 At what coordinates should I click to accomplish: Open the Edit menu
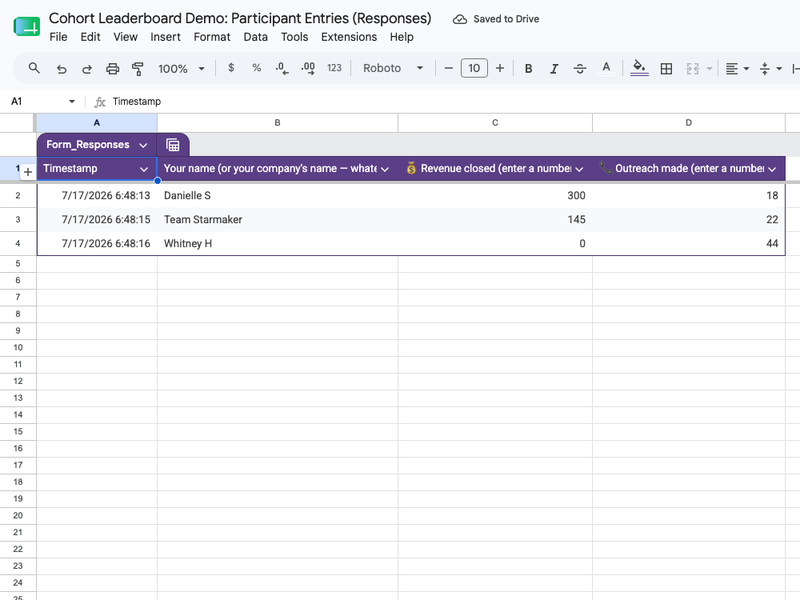coord(90,37)
